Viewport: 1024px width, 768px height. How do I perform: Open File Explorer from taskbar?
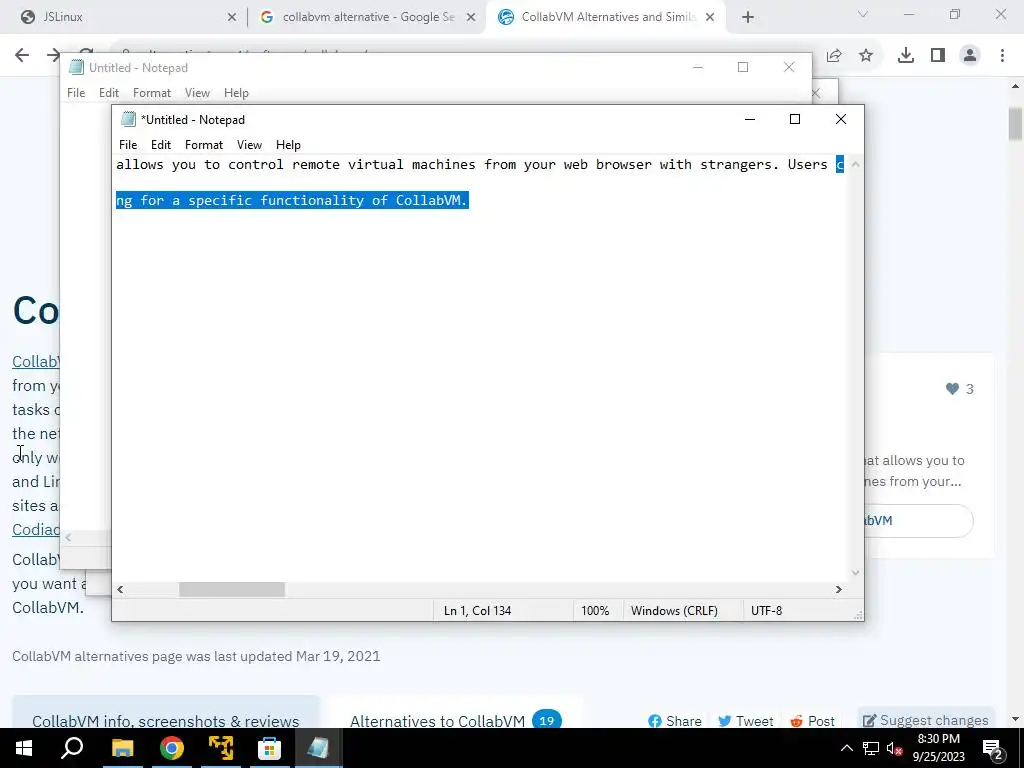pyautogui.click(x=122, y=748)
